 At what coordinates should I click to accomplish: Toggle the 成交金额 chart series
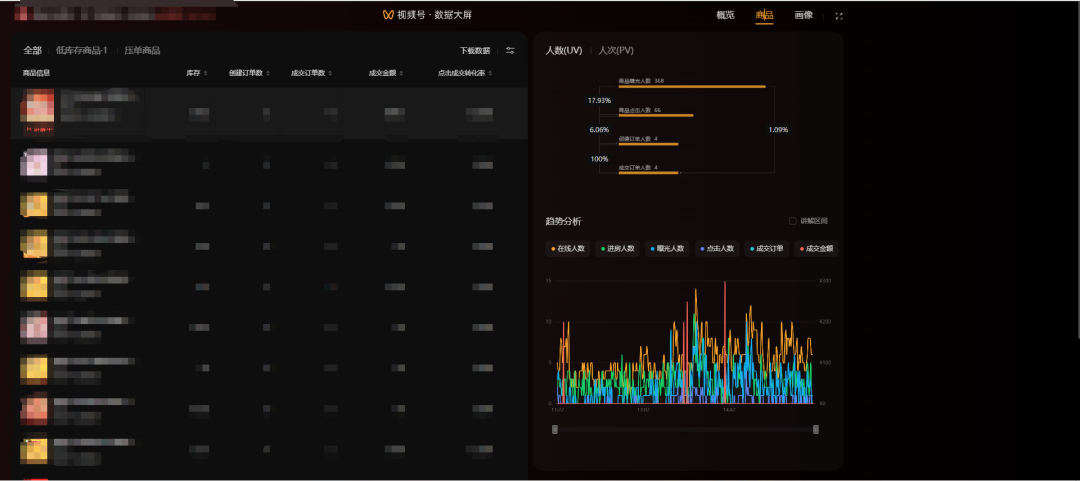816,249
